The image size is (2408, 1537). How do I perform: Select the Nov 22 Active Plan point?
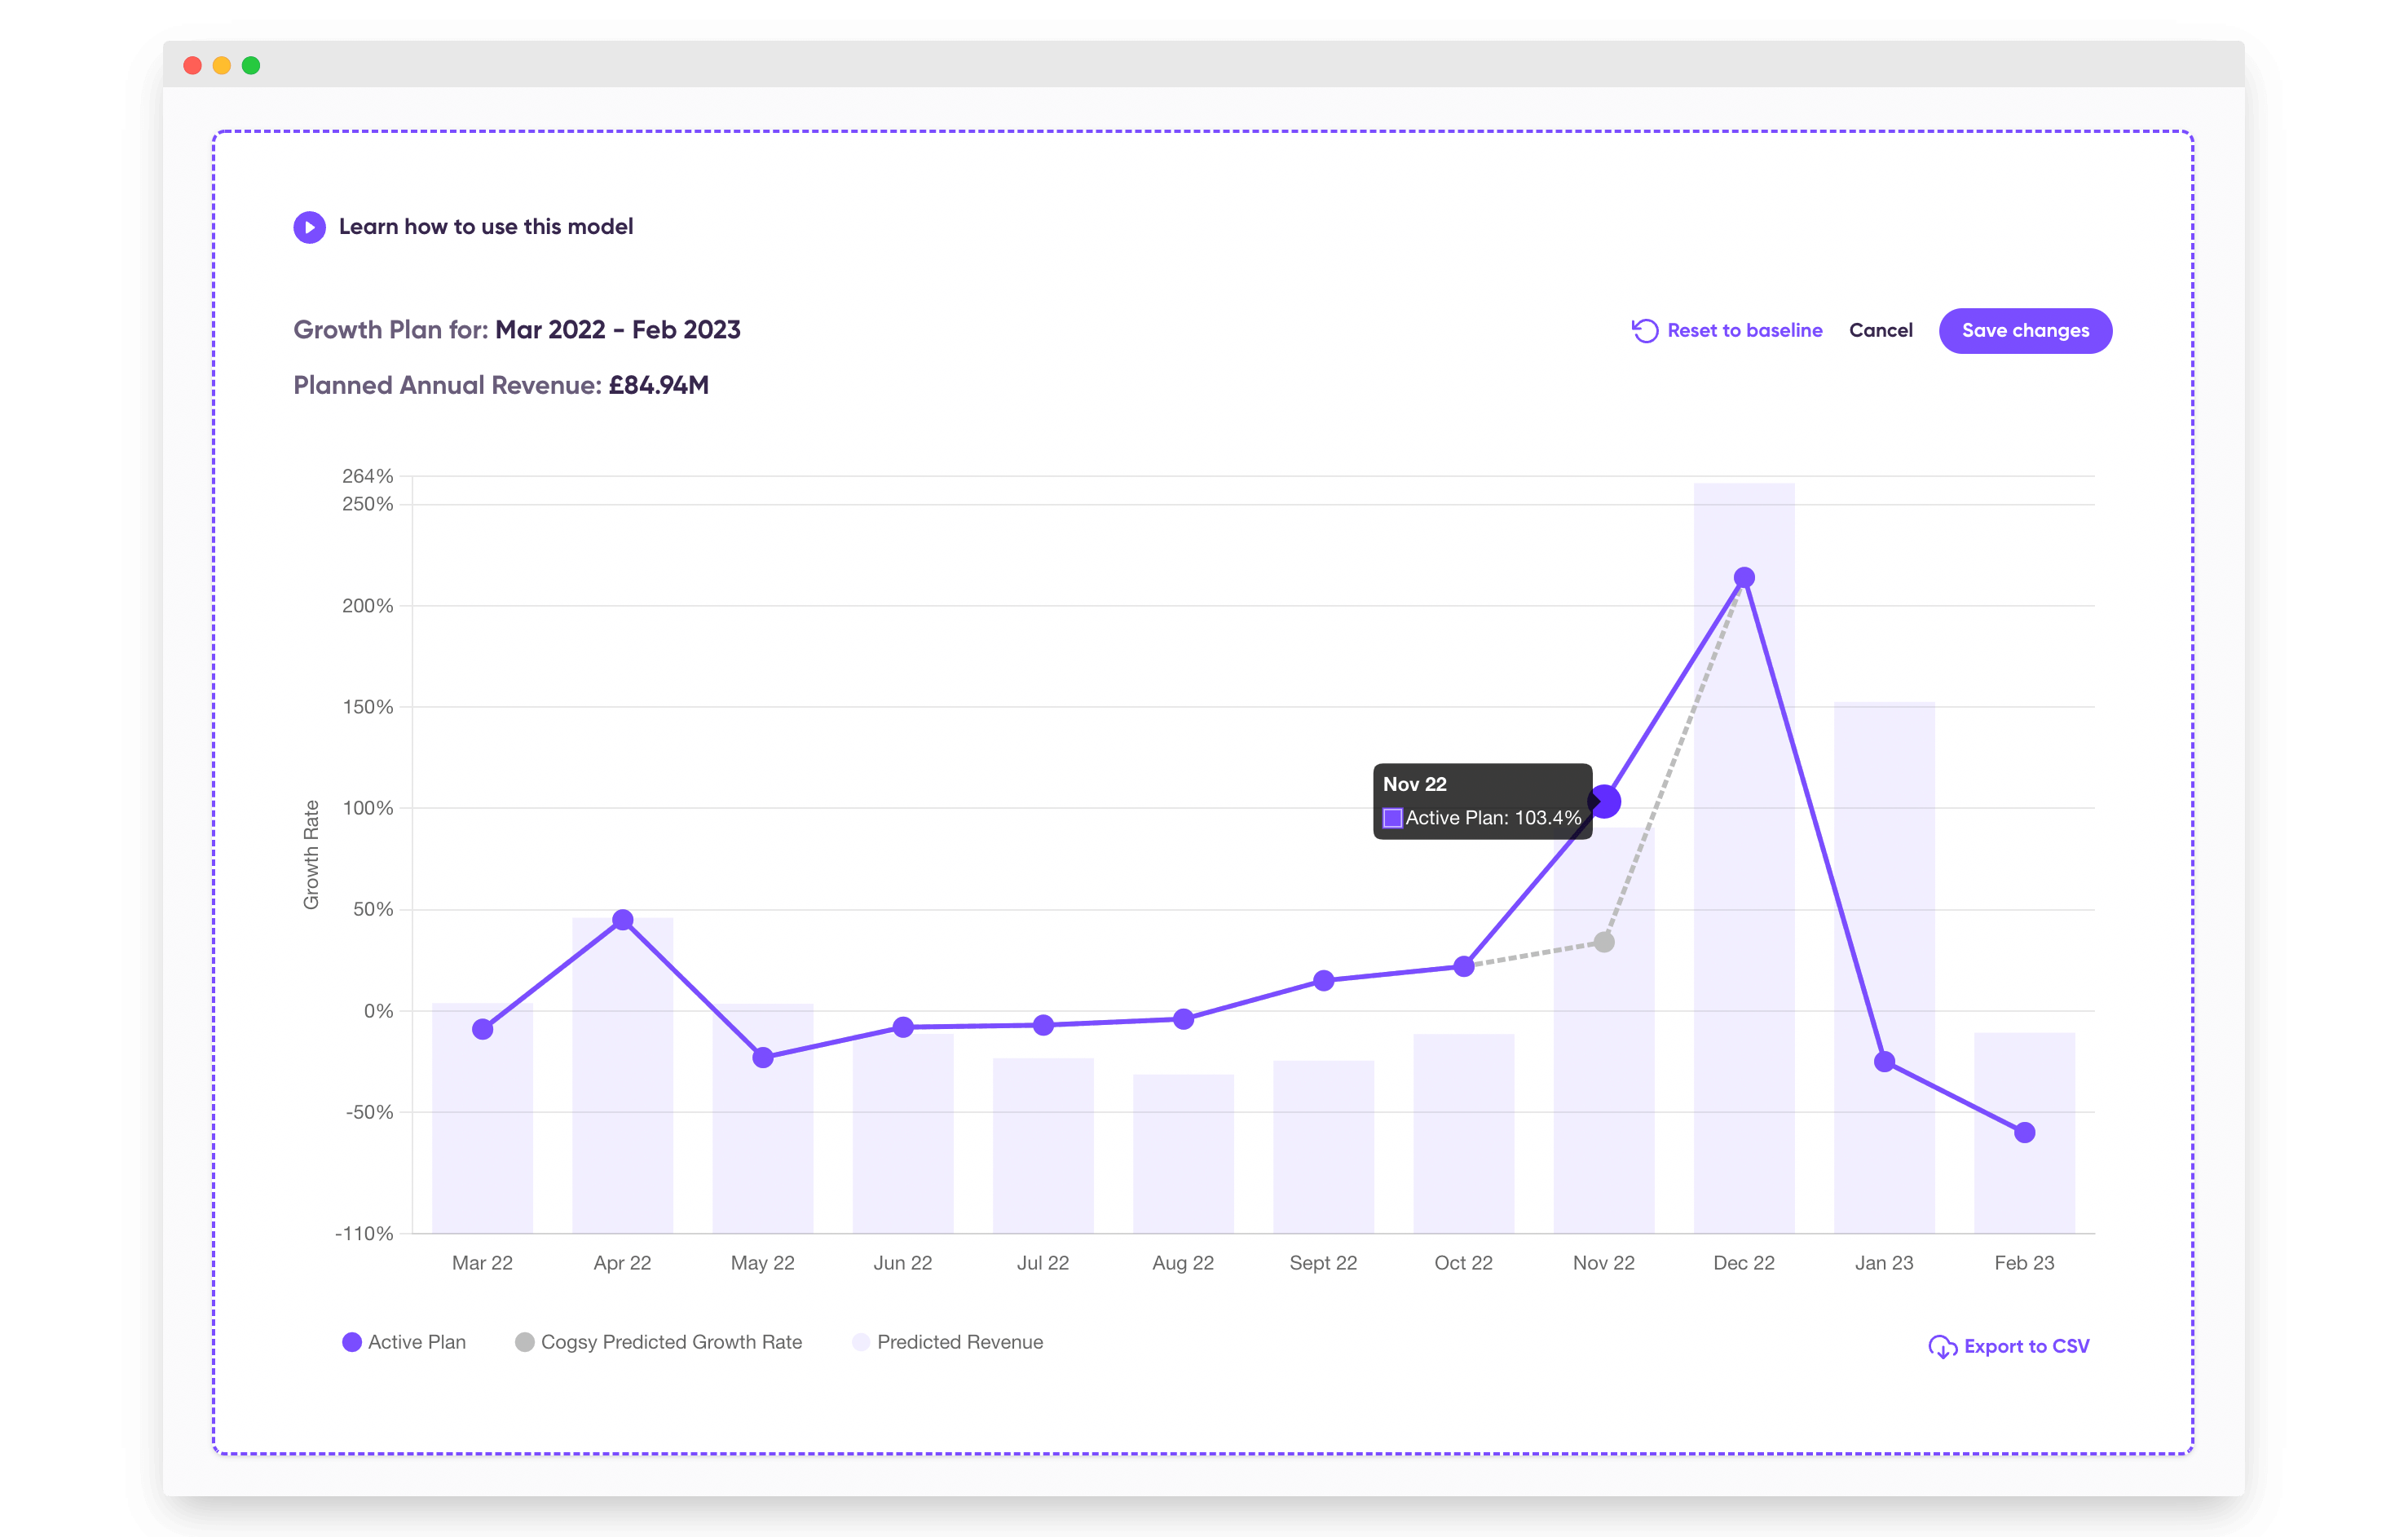tap(1605, 801)
